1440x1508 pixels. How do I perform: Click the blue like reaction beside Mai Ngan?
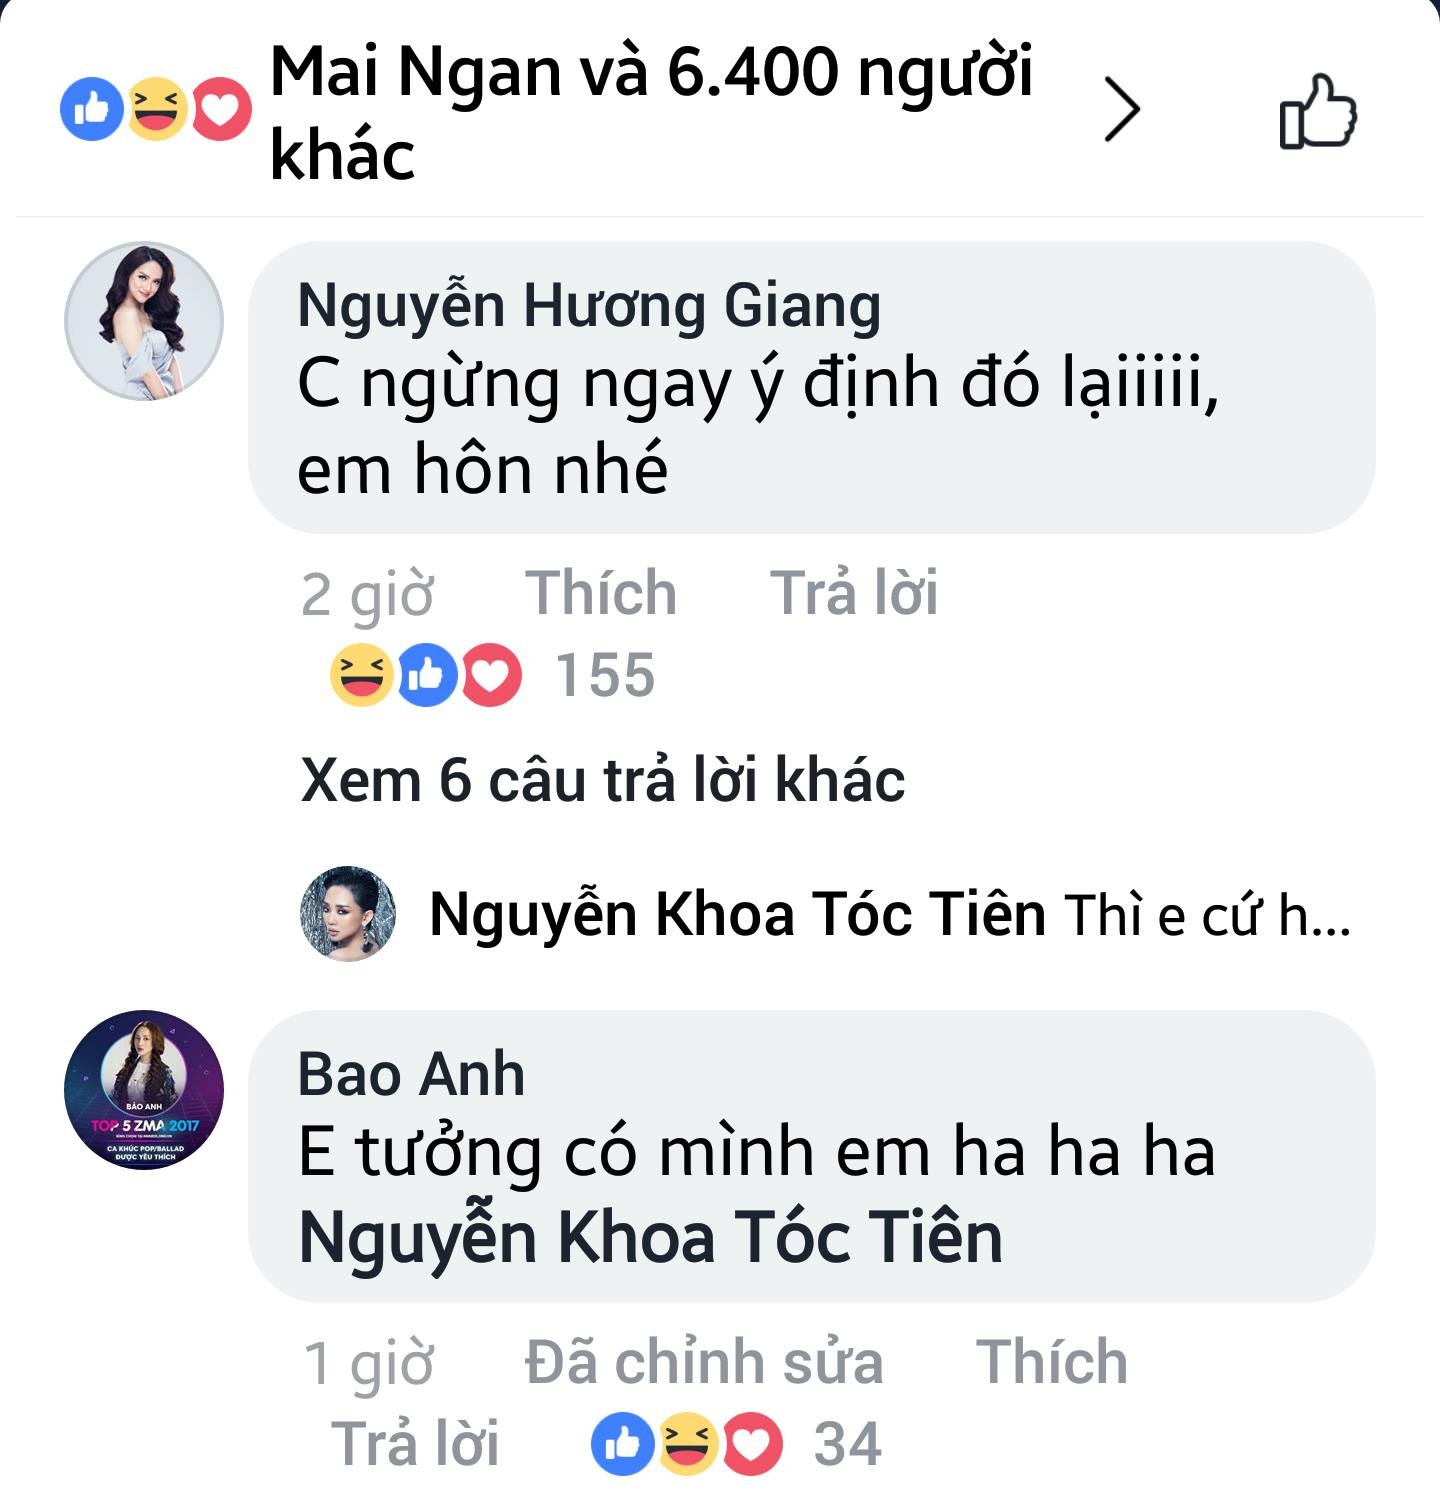pyautogui.click(x=91, y=109)
